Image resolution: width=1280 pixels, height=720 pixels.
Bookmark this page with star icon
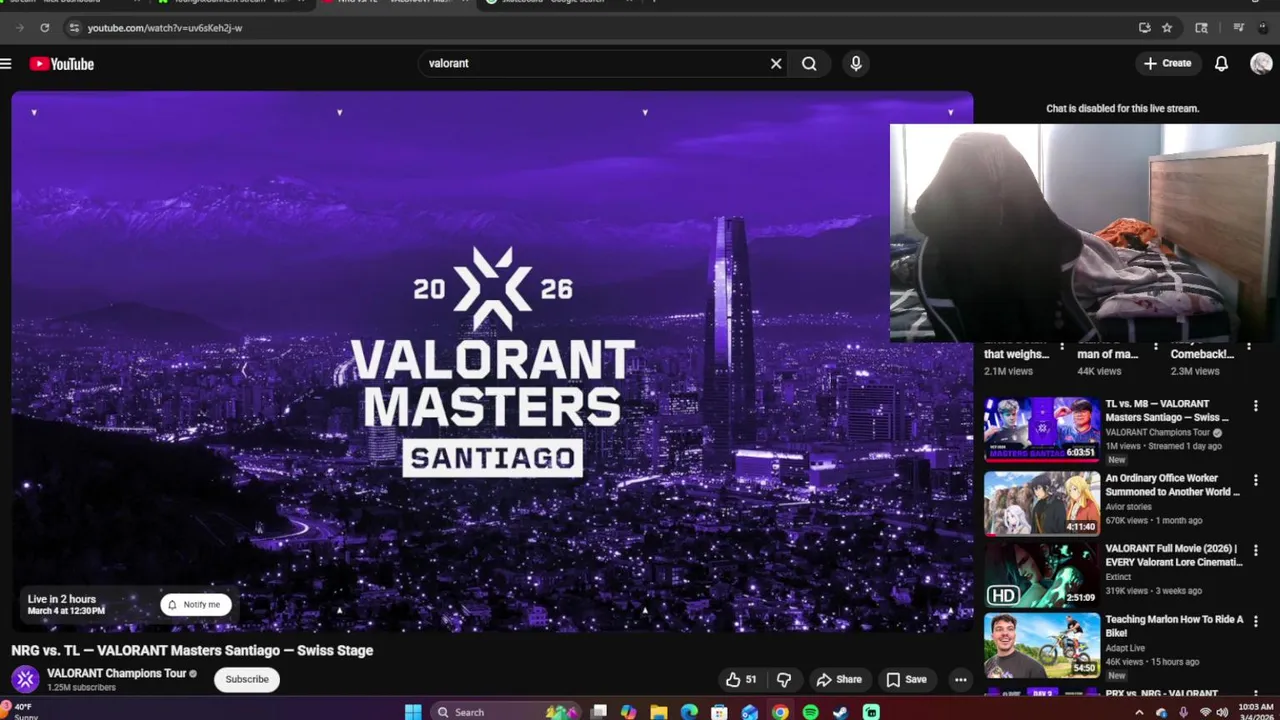1167,28
